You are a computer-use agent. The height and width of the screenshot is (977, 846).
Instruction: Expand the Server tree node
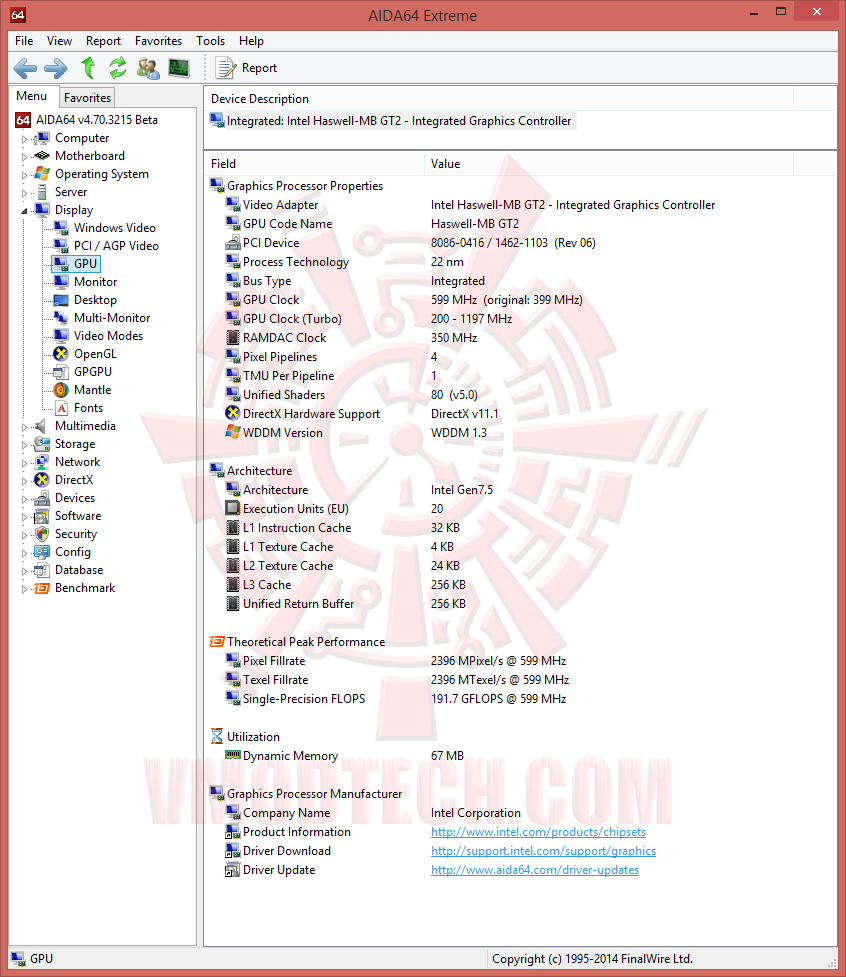tap(24, 193)
